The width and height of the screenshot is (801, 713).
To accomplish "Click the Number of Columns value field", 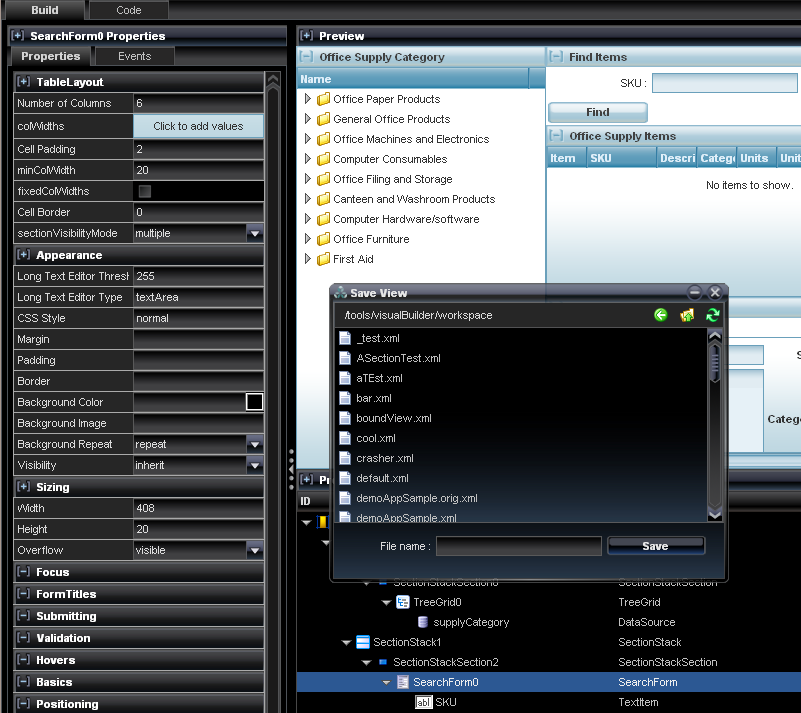I will tap(198, 103).
